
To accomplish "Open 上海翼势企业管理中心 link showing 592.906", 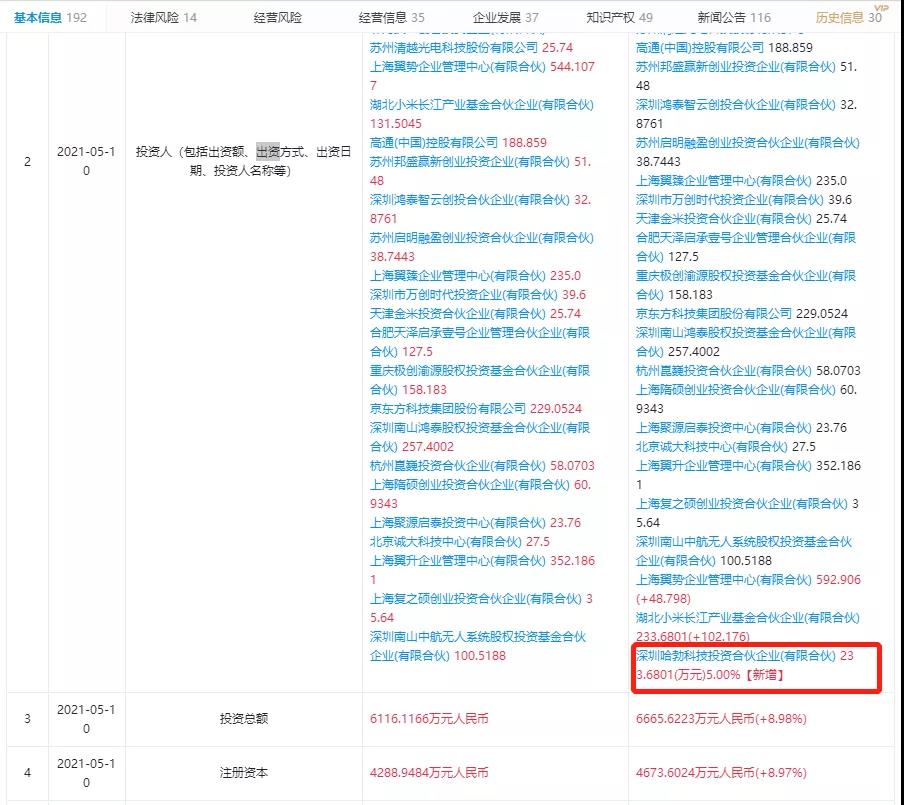I will pos(724,580).
